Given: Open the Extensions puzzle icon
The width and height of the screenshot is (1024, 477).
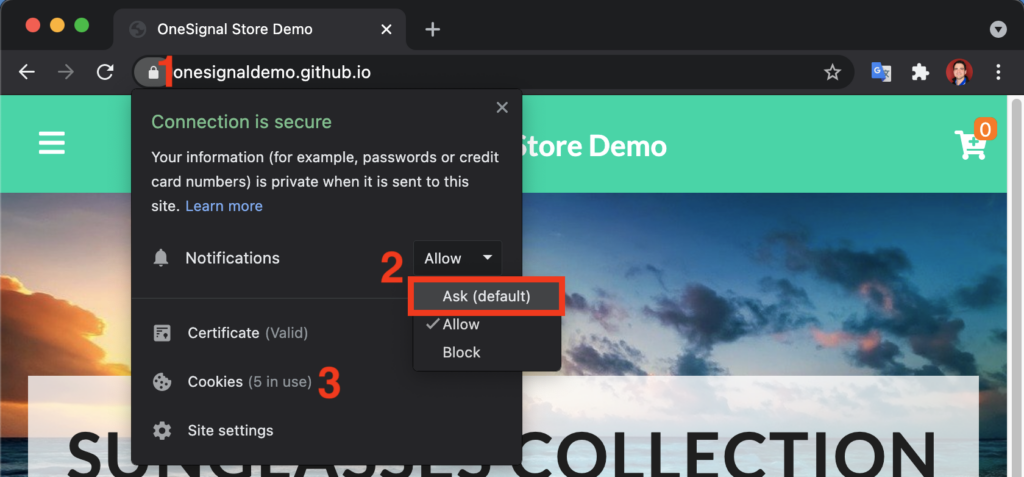Looking at the screenshot, I should [x=920, y=72].
